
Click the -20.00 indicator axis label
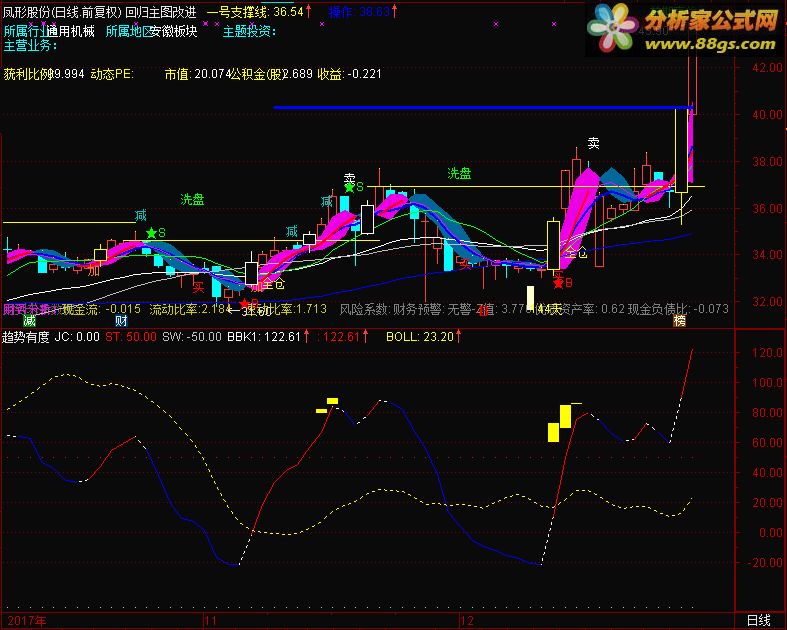[765, 562]
